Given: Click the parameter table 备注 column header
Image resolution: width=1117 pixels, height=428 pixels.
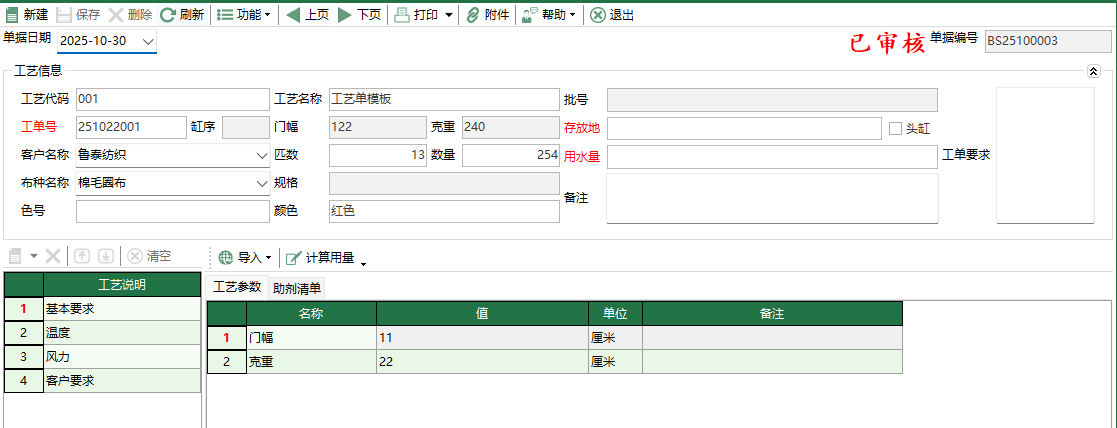Looking at the screenshot, I should [772, 313].
